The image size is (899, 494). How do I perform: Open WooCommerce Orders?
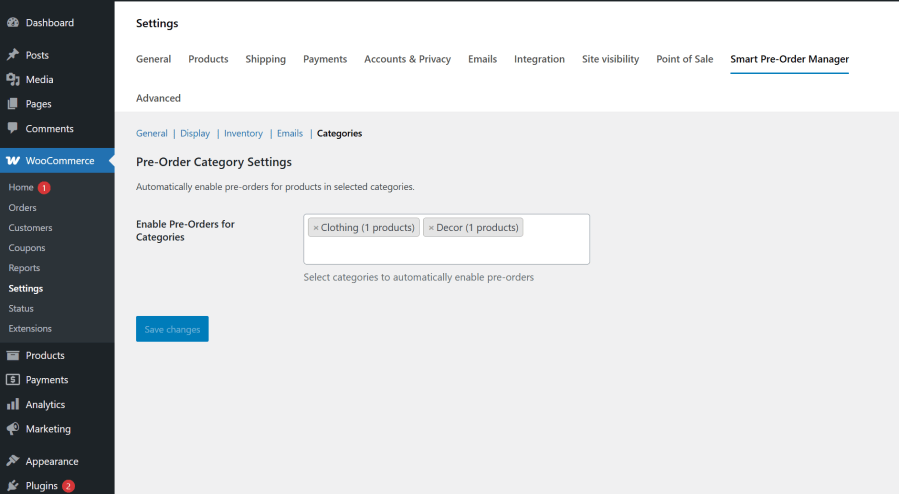[22, 207]
